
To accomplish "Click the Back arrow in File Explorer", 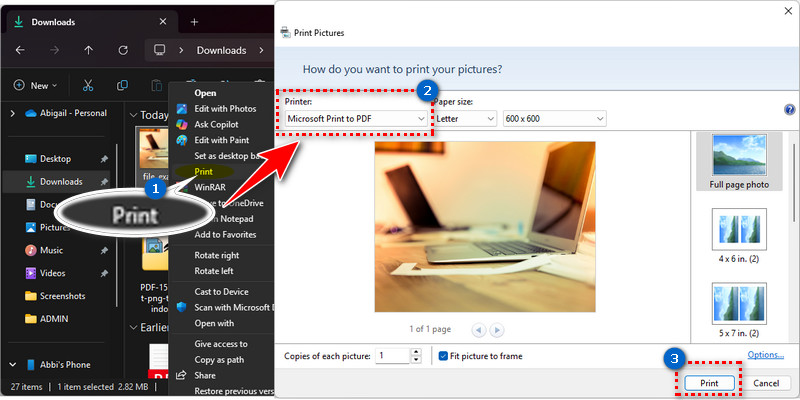I will pyautogui.click(x=19, y=50).
